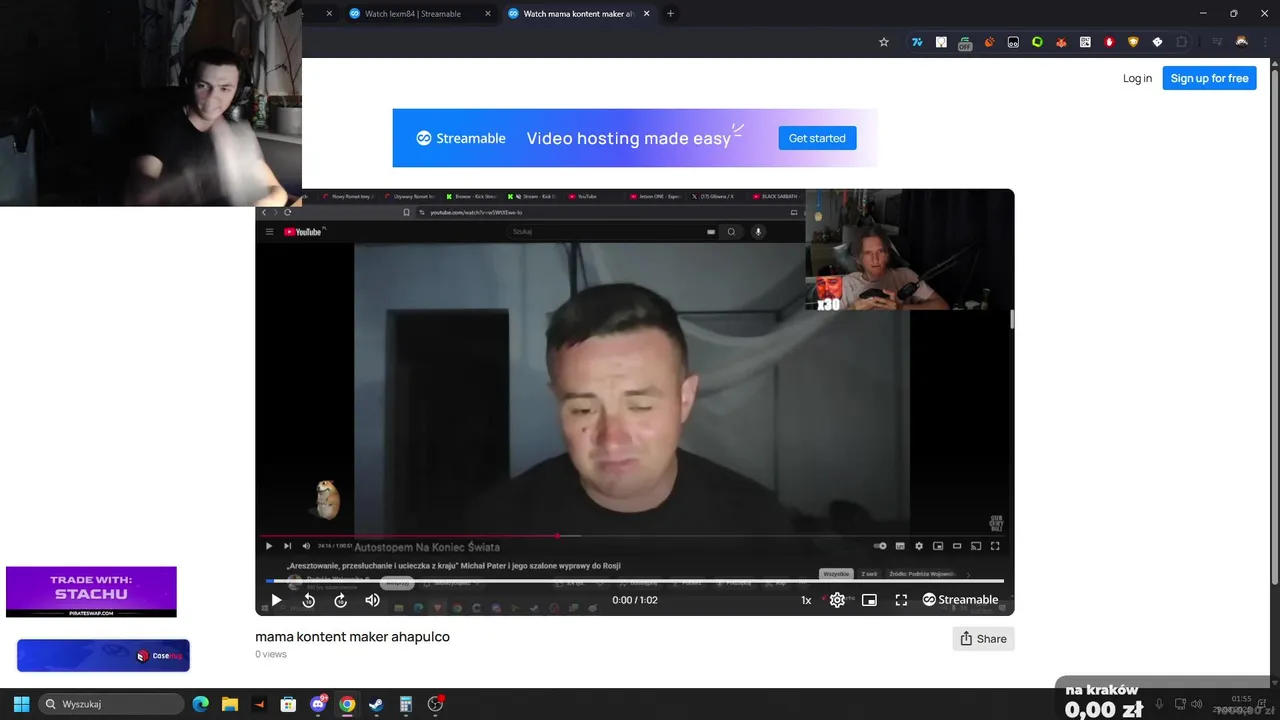Viewport: 1280px width, 720px height.
Task: Open the media controls icon
Action: (x=1217, y=42)
